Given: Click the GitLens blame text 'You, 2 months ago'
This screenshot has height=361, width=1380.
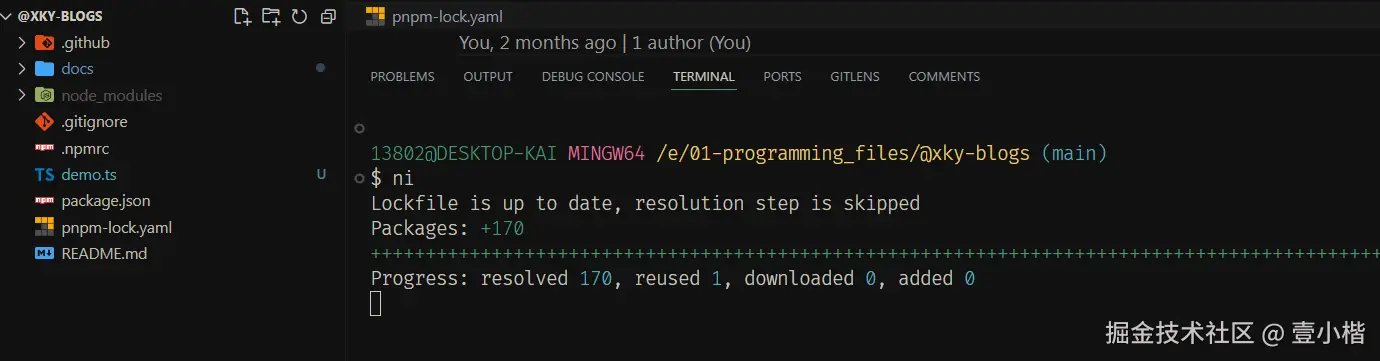Looking at the screenshot, I should coord(537,43).
